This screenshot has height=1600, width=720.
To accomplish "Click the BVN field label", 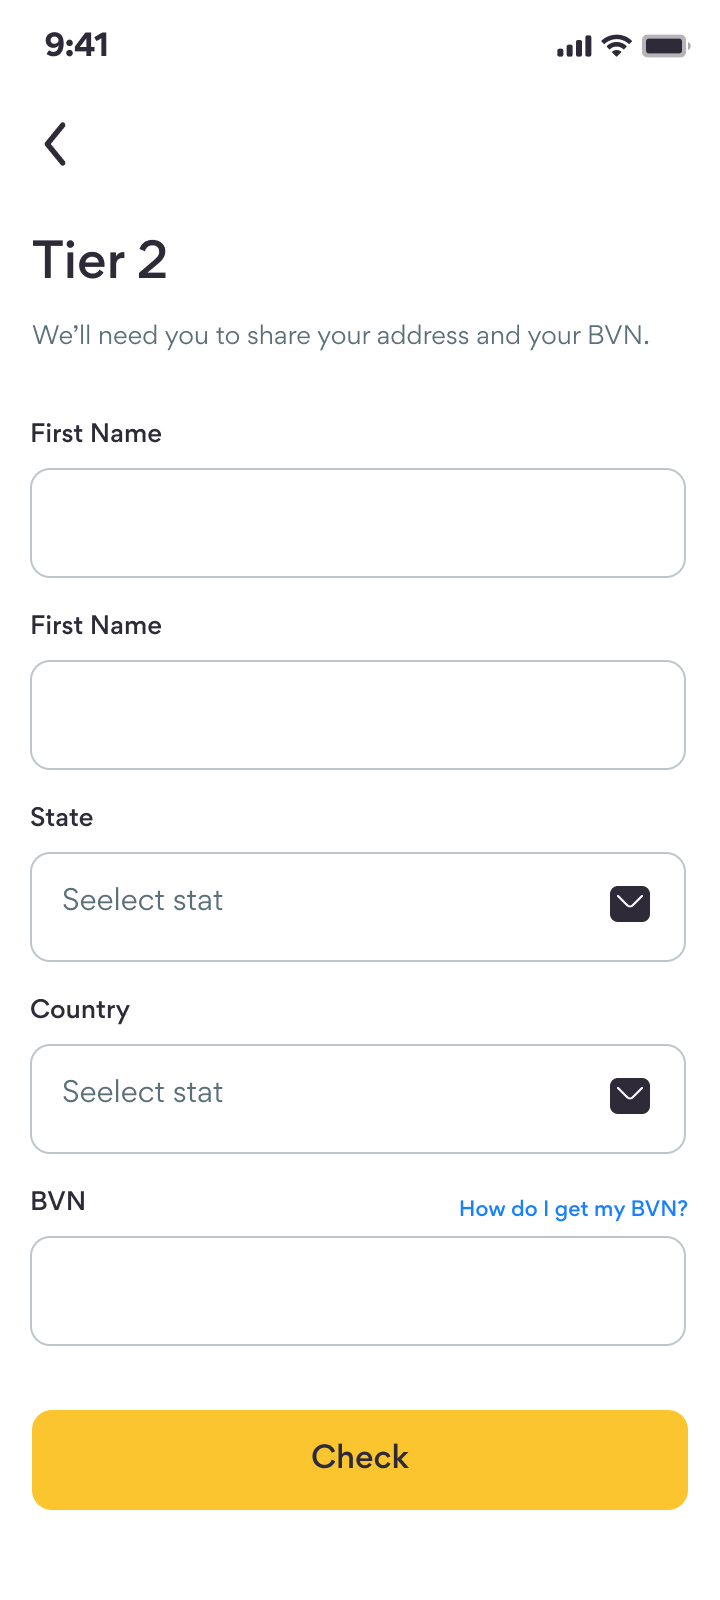I will [58, 1201].
